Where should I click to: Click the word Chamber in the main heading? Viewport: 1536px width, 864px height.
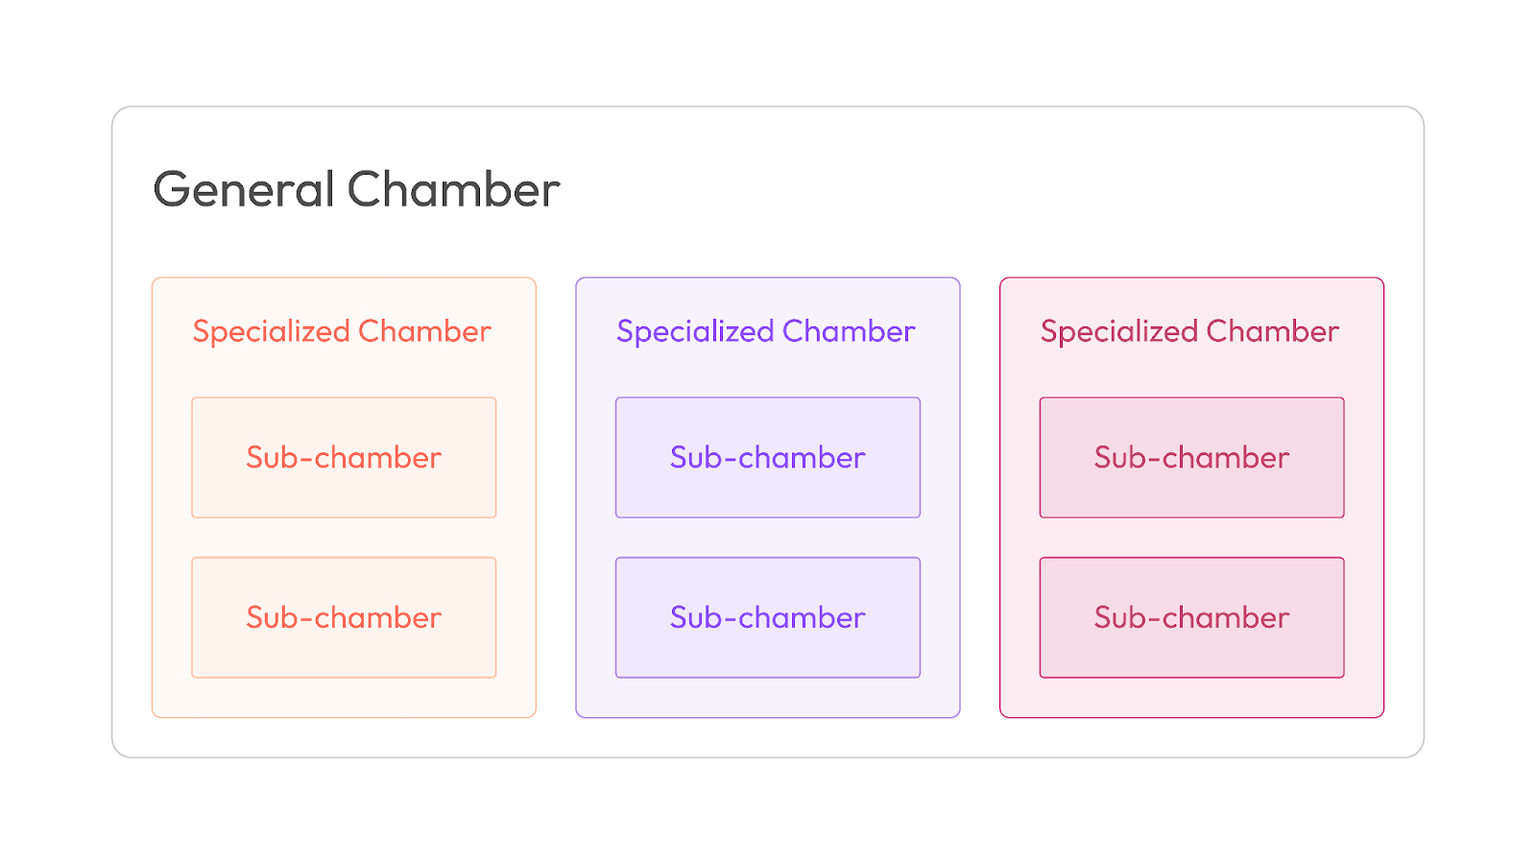453,190
